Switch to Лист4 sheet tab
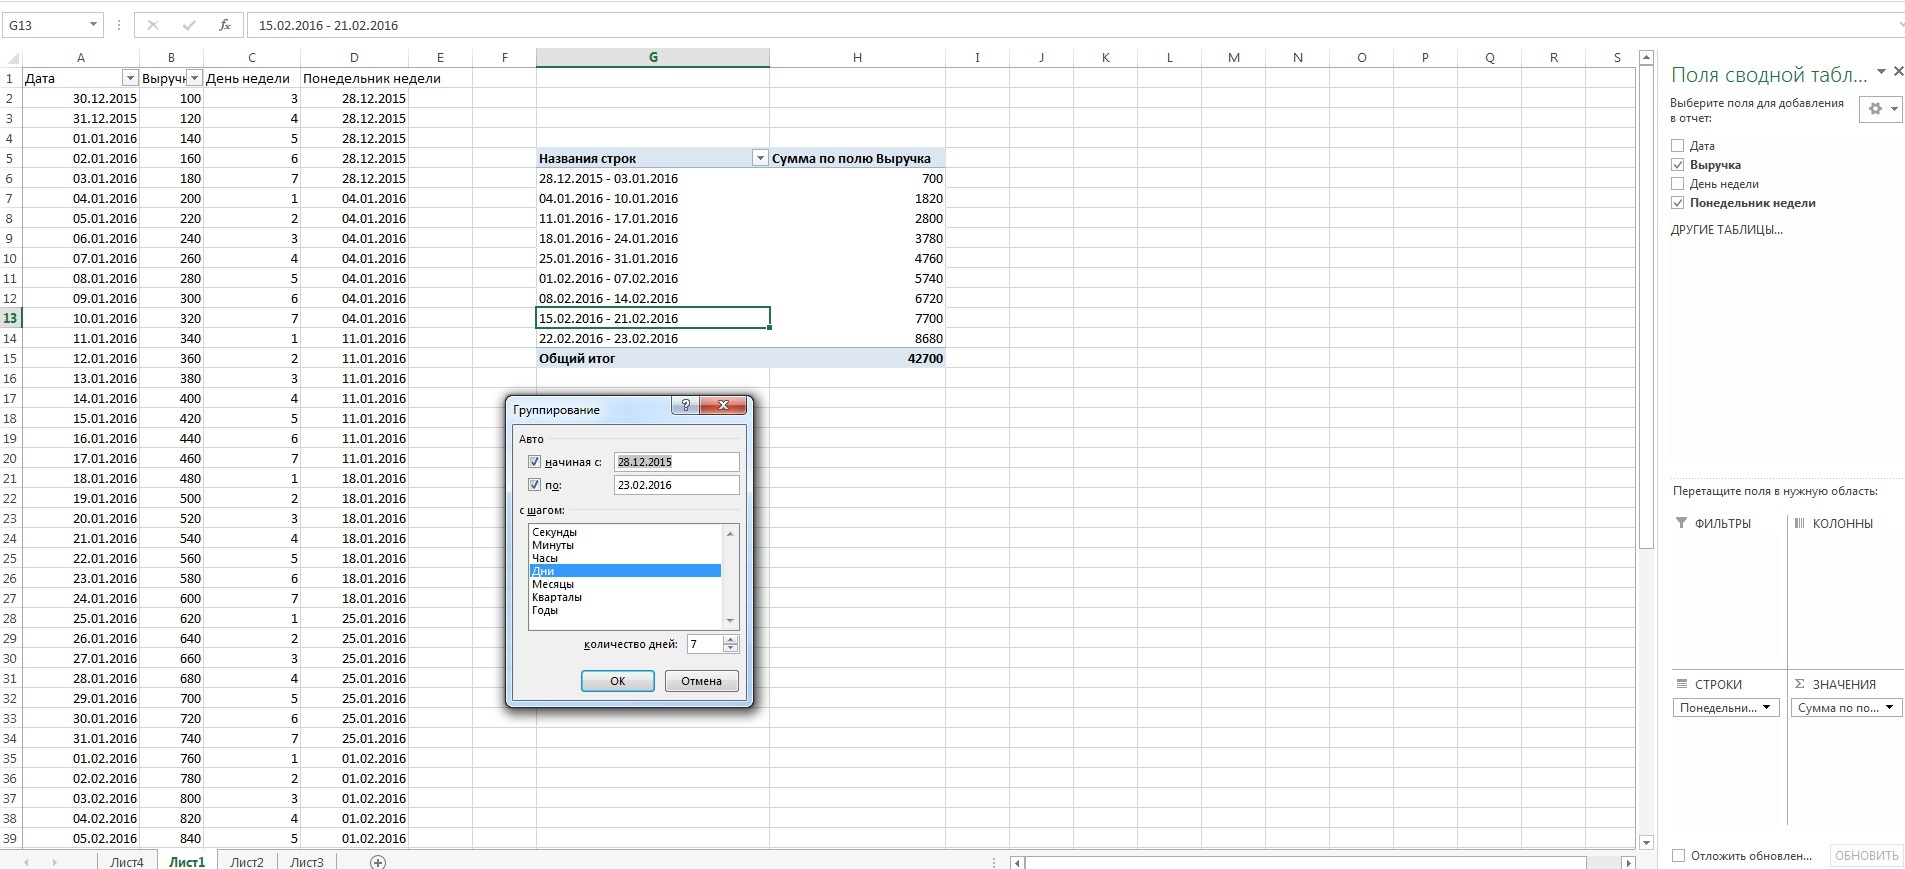Image resolution: width=1905 pixels, height=869 pixels. click(127, 861)
